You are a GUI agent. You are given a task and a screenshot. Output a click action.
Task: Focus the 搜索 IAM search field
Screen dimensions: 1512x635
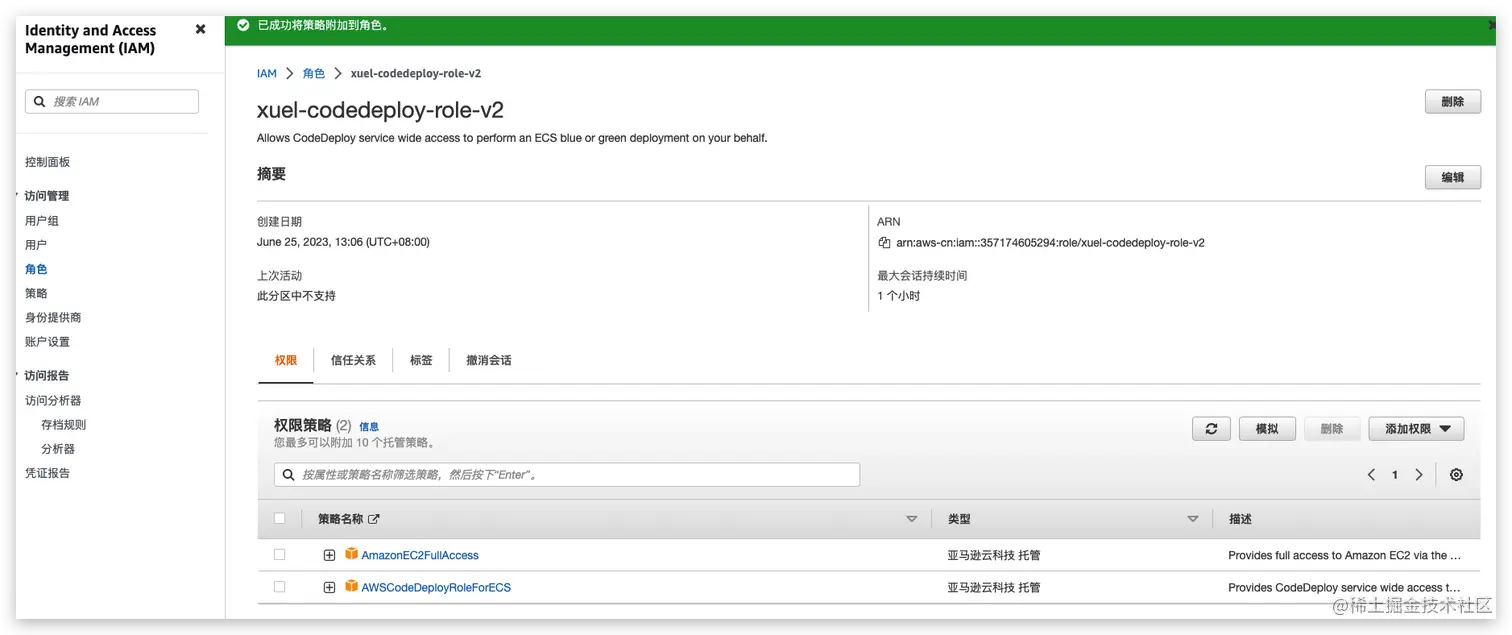point(112,102)
